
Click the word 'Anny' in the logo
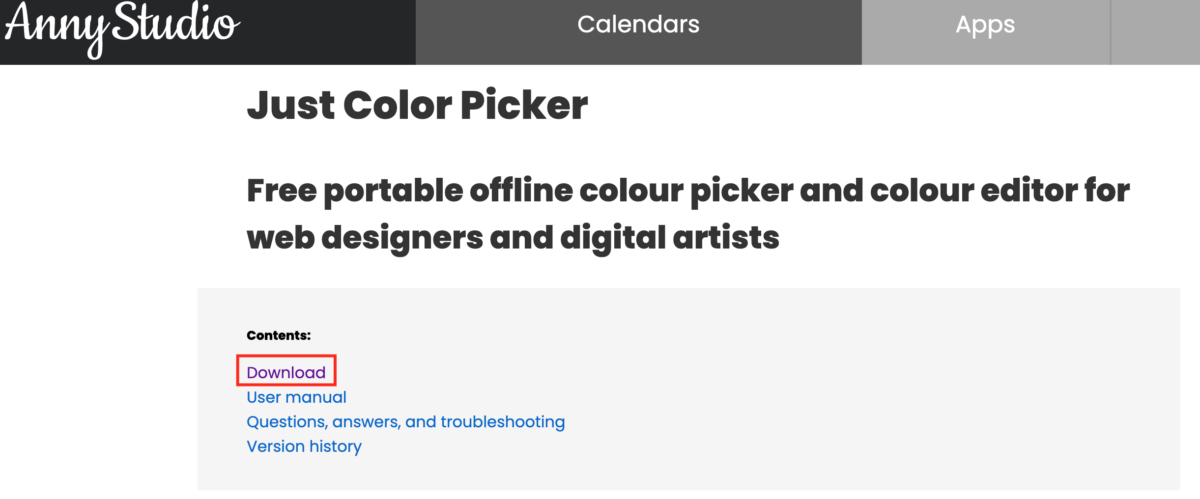pos(52,27)
